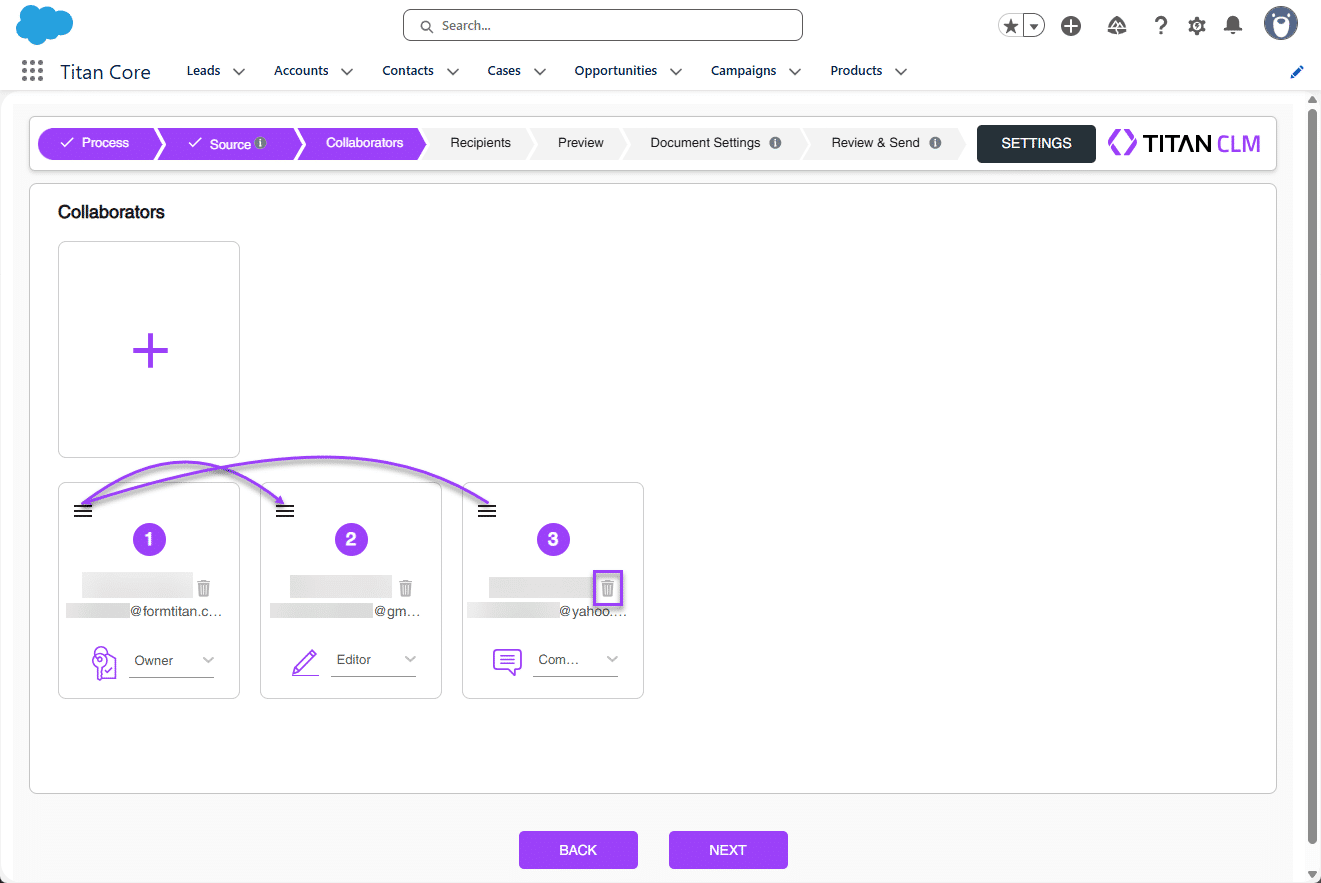Delete collaborator 3 with the highlighted trash icon

pyautogui.click(x=607, y=588)
